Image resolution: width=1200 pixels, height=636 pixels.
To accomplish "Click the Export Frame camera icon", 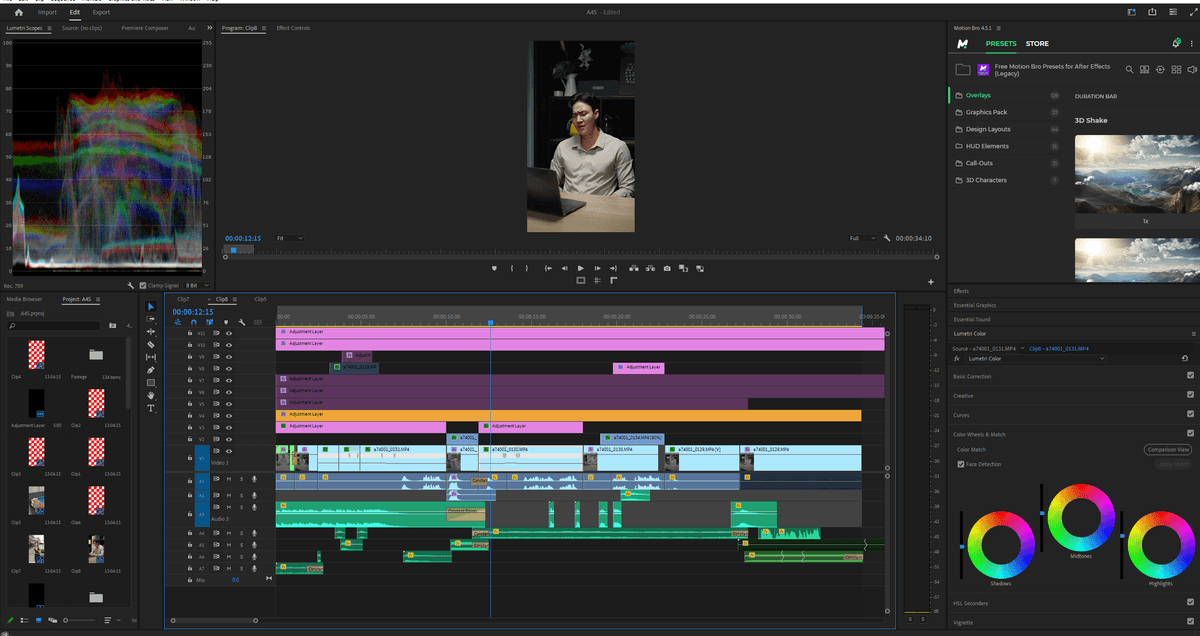I will tap(666, 268).
